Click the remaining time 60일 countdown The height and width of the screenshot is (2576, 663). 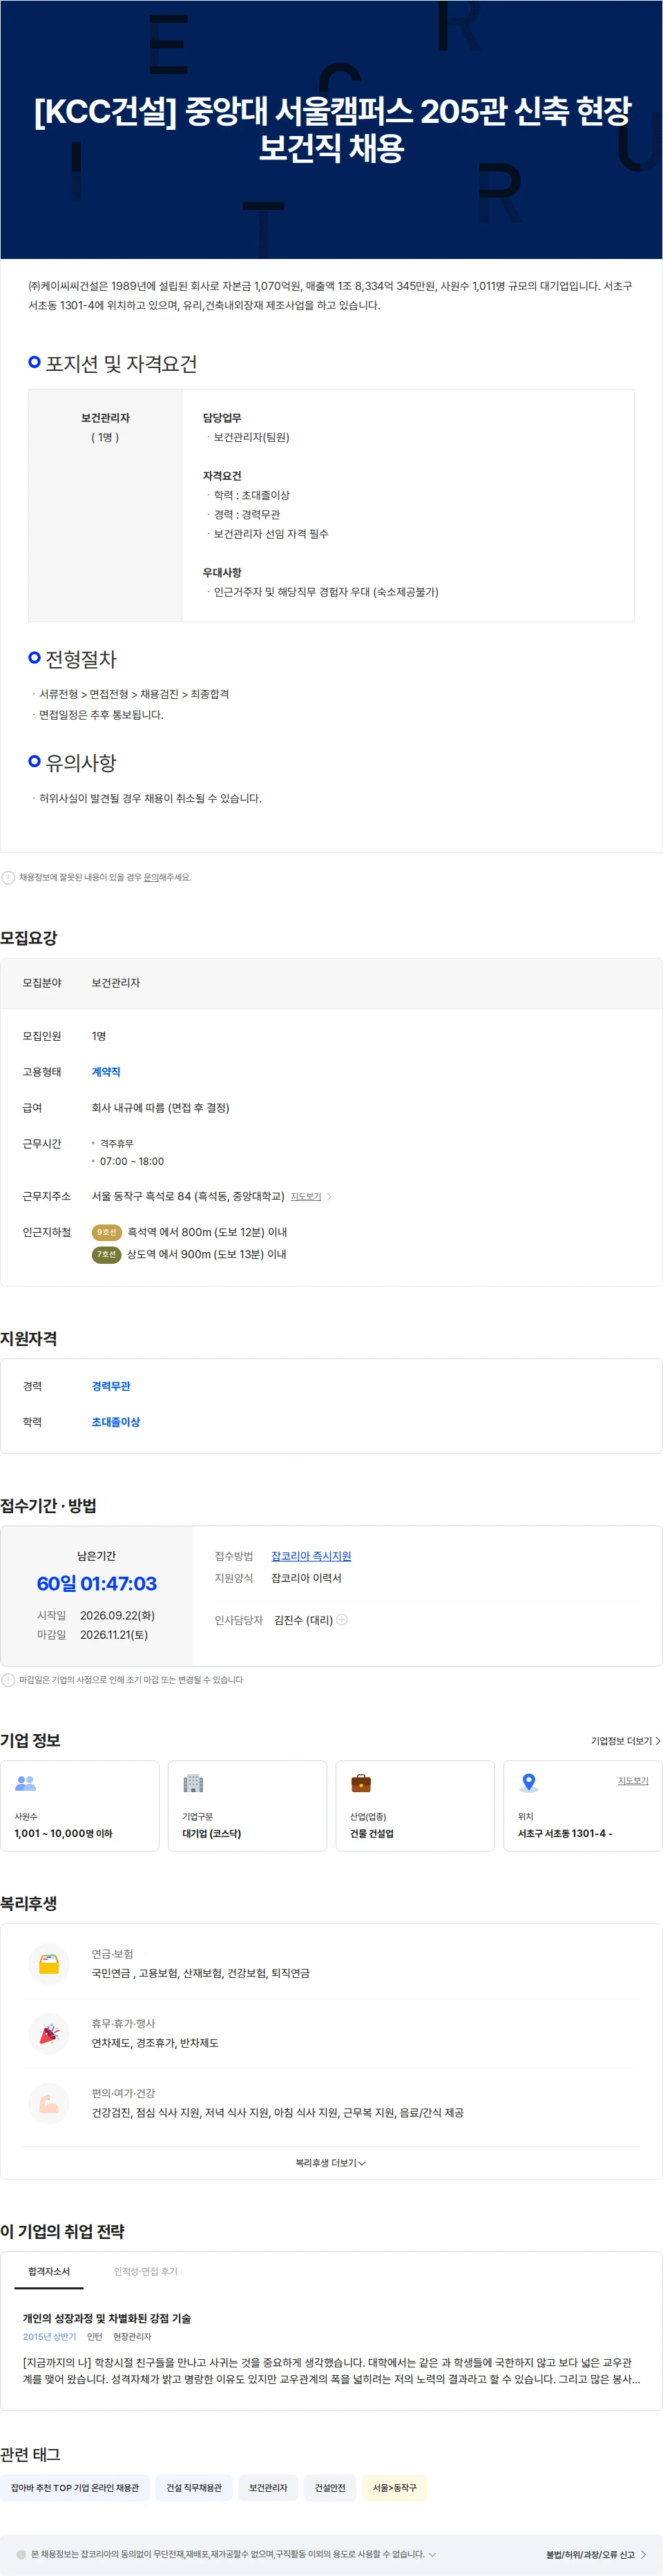click(97, 1584)
